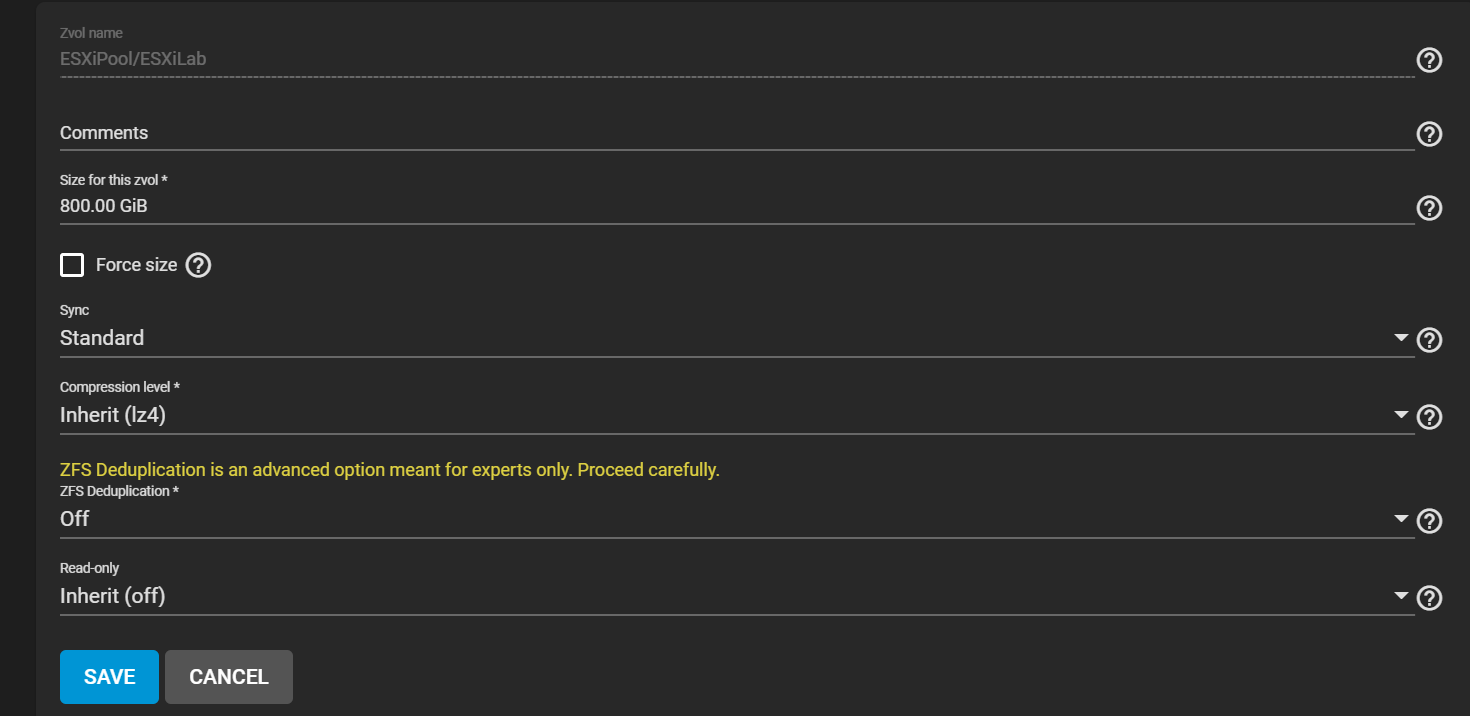Show help for Compression level
The width and height of the screenshot is (1470, 716).
[x=1429, y=417]
